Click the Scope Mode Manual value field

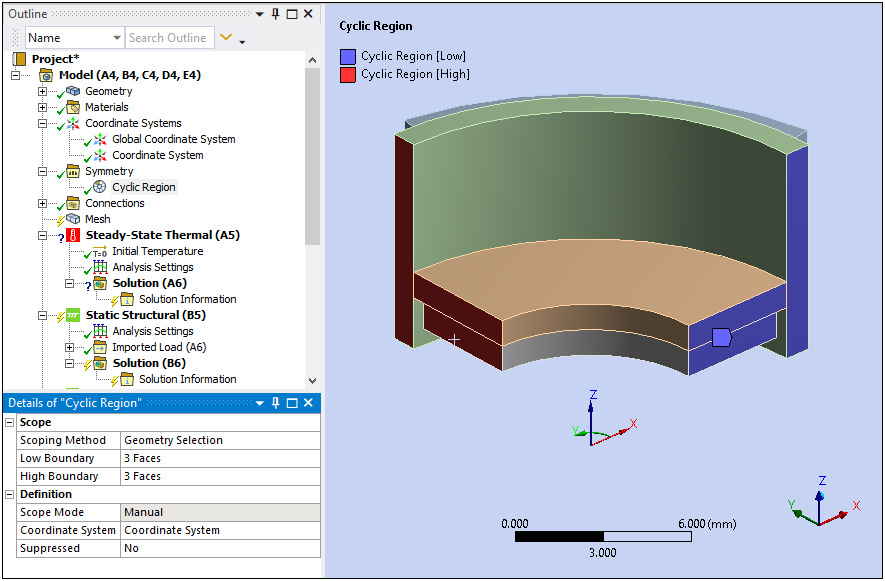[220, 512]
